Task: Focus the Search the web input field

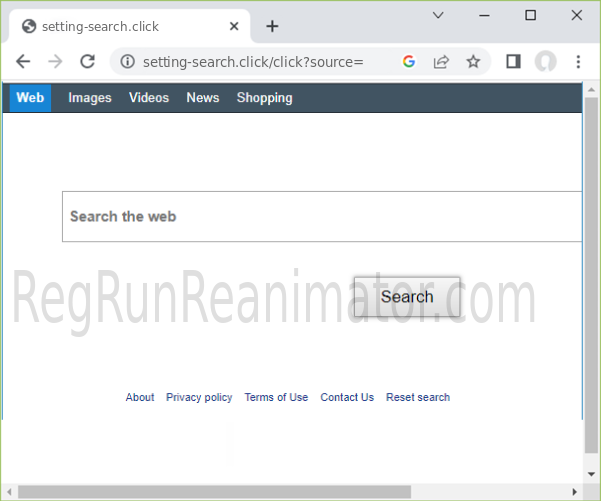Action: point(320,216)
